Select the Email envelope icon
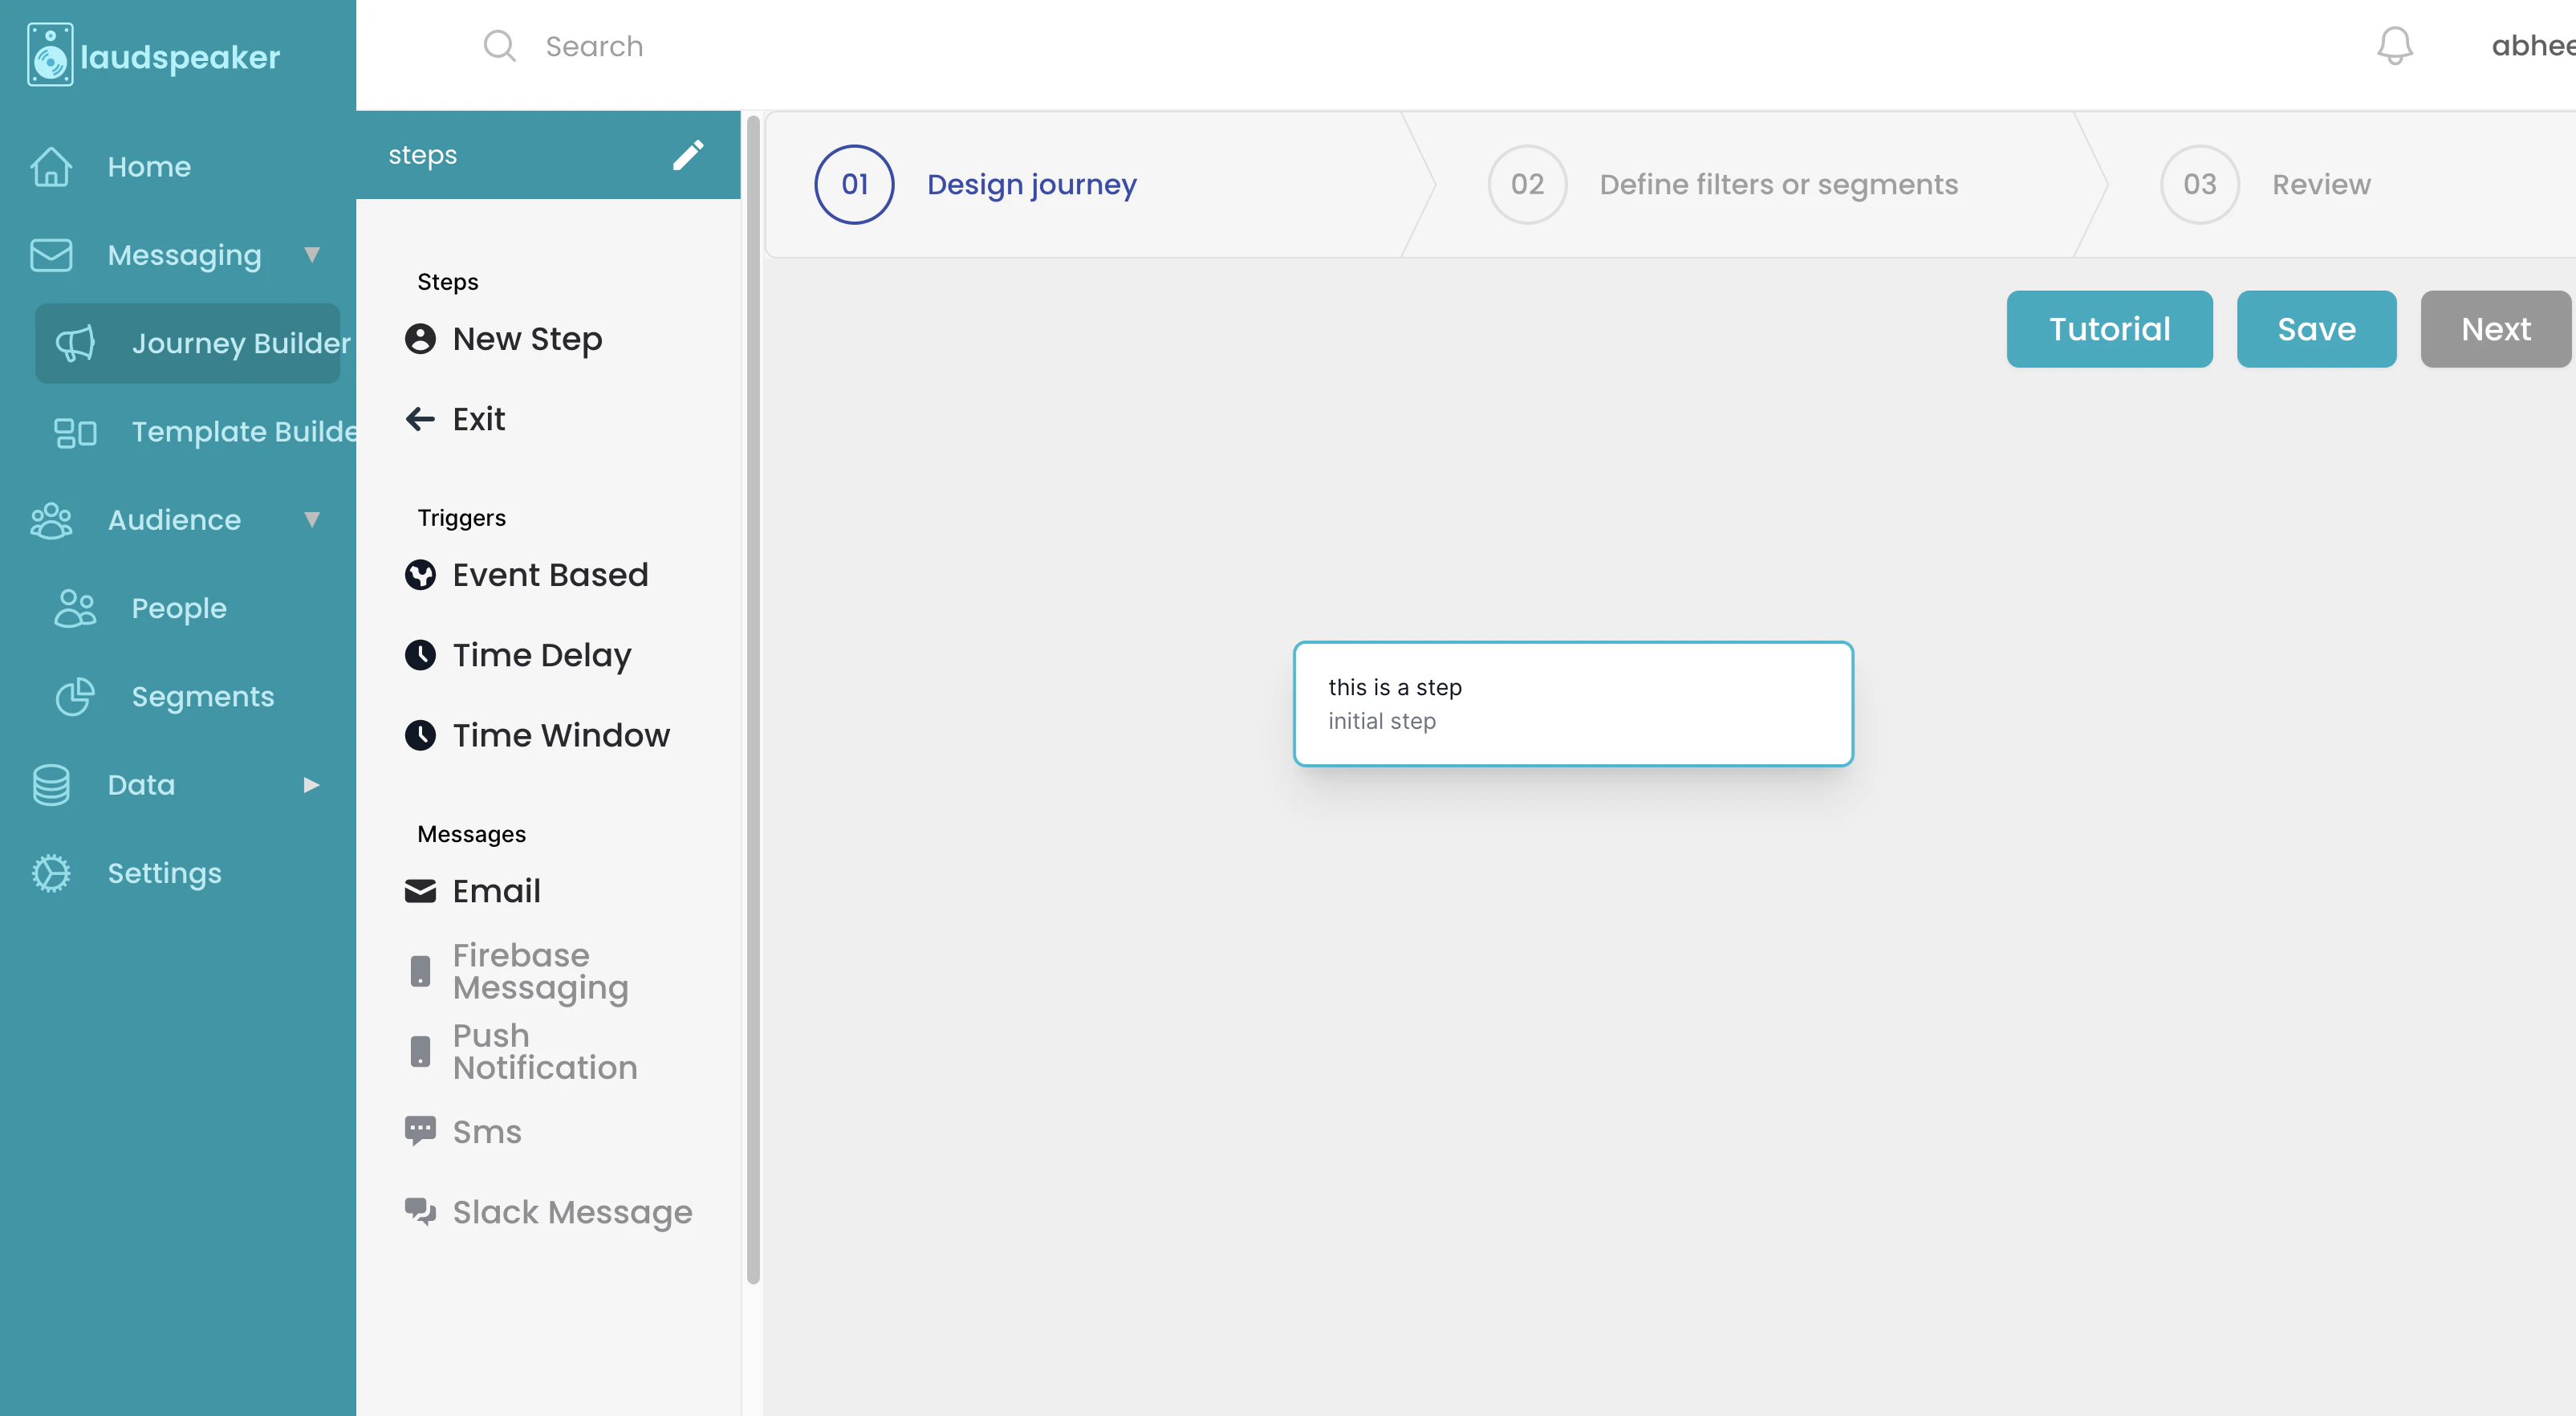This screenshot has height=1416, width=2576. (x=420, y=891)
